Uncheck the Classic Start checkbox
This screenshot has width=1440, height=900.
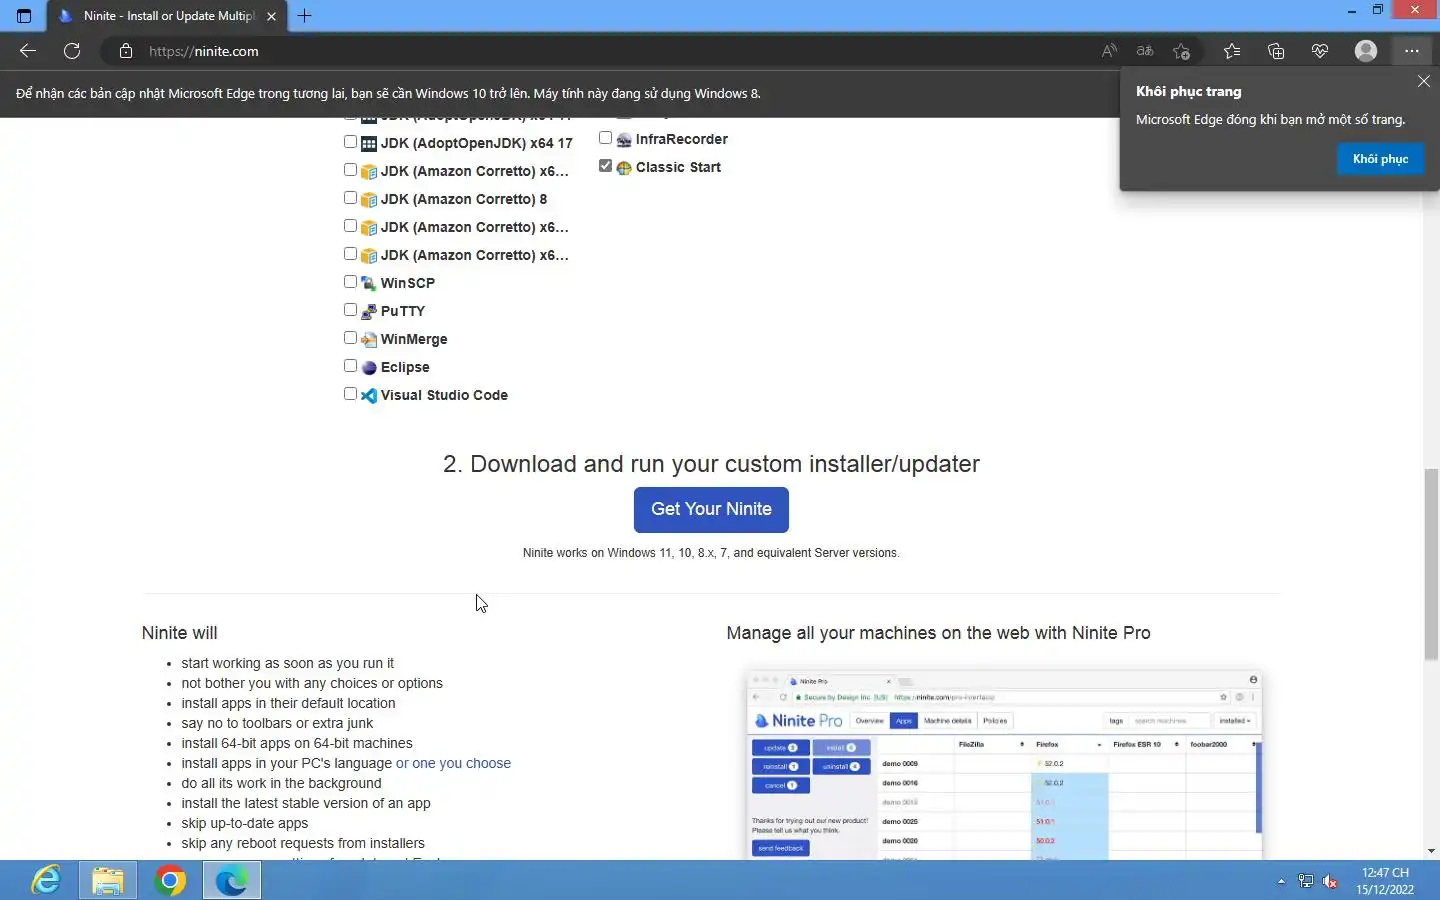605,166
